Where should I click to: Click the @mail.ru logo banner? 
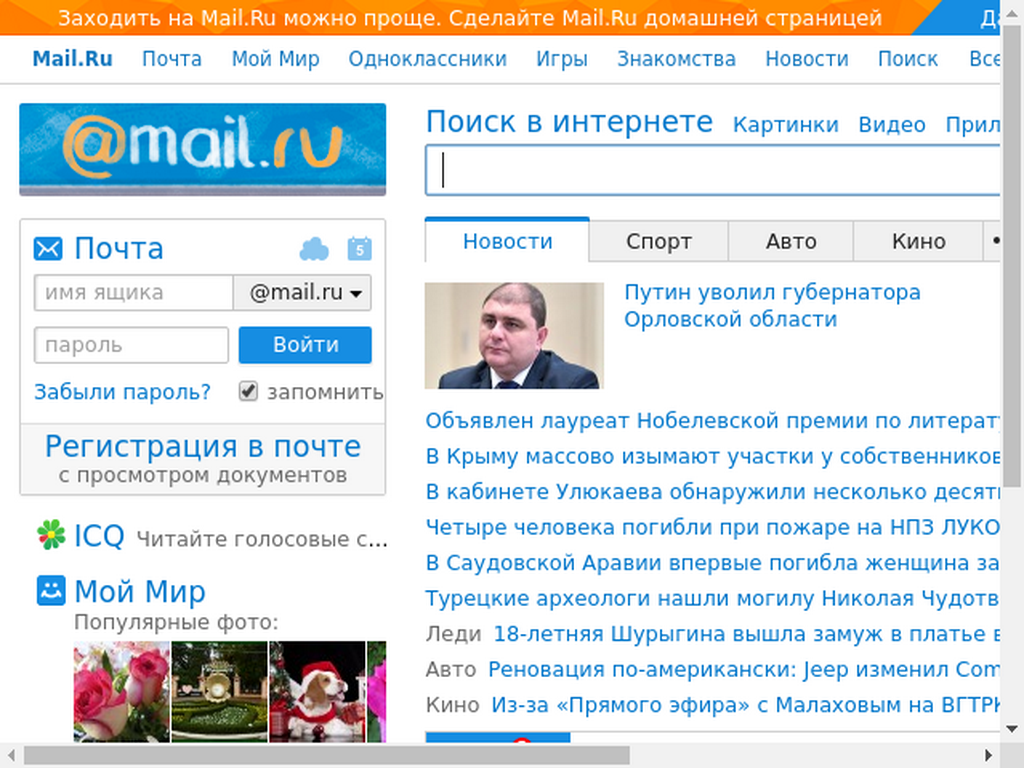[202, 149]
